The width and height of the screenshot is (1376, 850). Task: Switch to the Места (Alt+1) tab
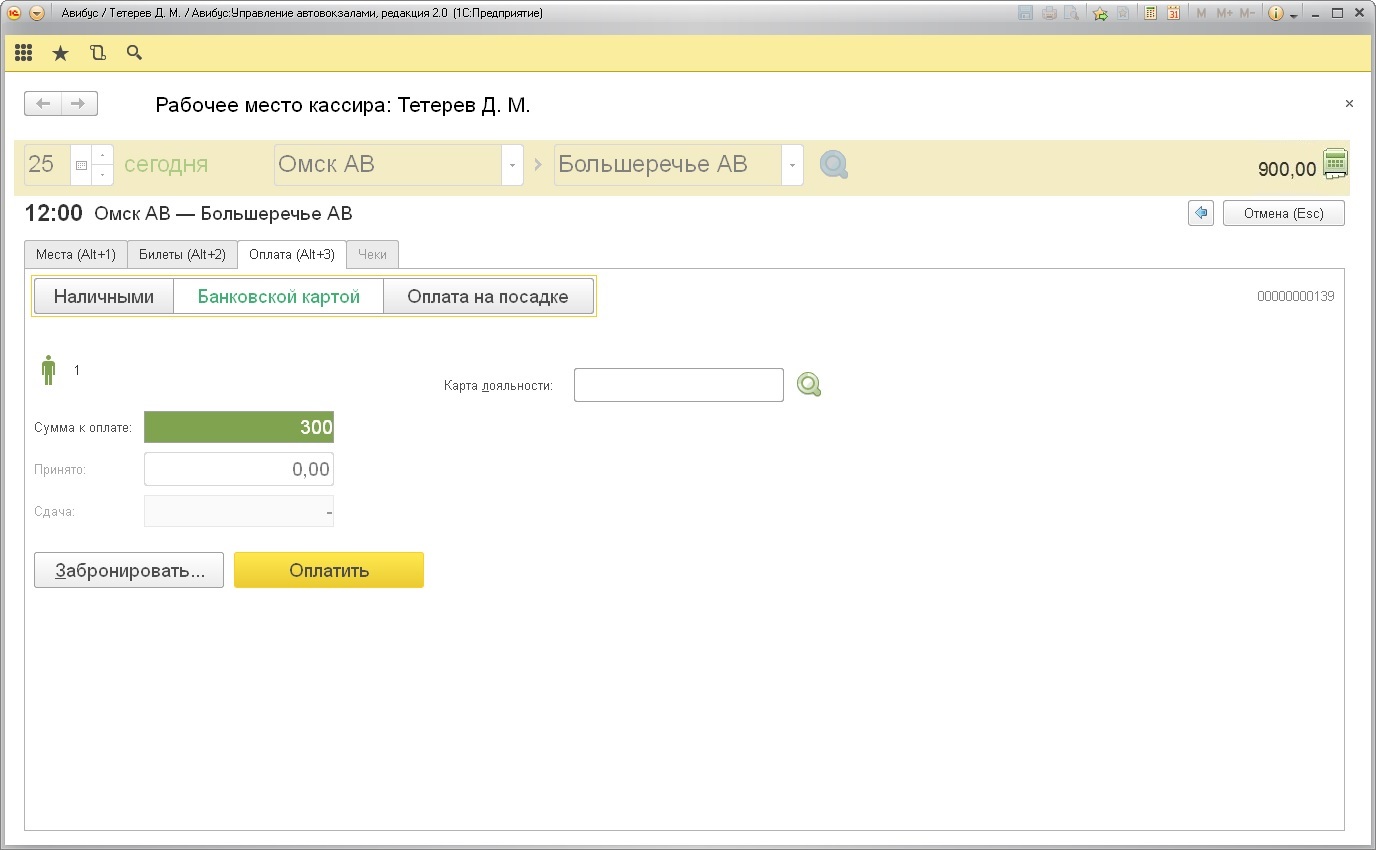tap(76, 255)
